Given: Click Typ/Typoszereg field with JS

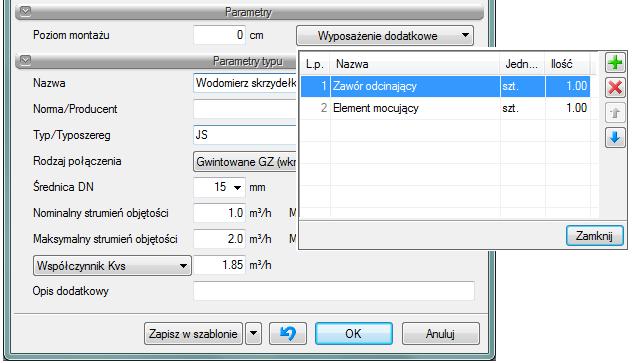Looking at the screenshot, I should pyautogui.click(x=245, y=135).
